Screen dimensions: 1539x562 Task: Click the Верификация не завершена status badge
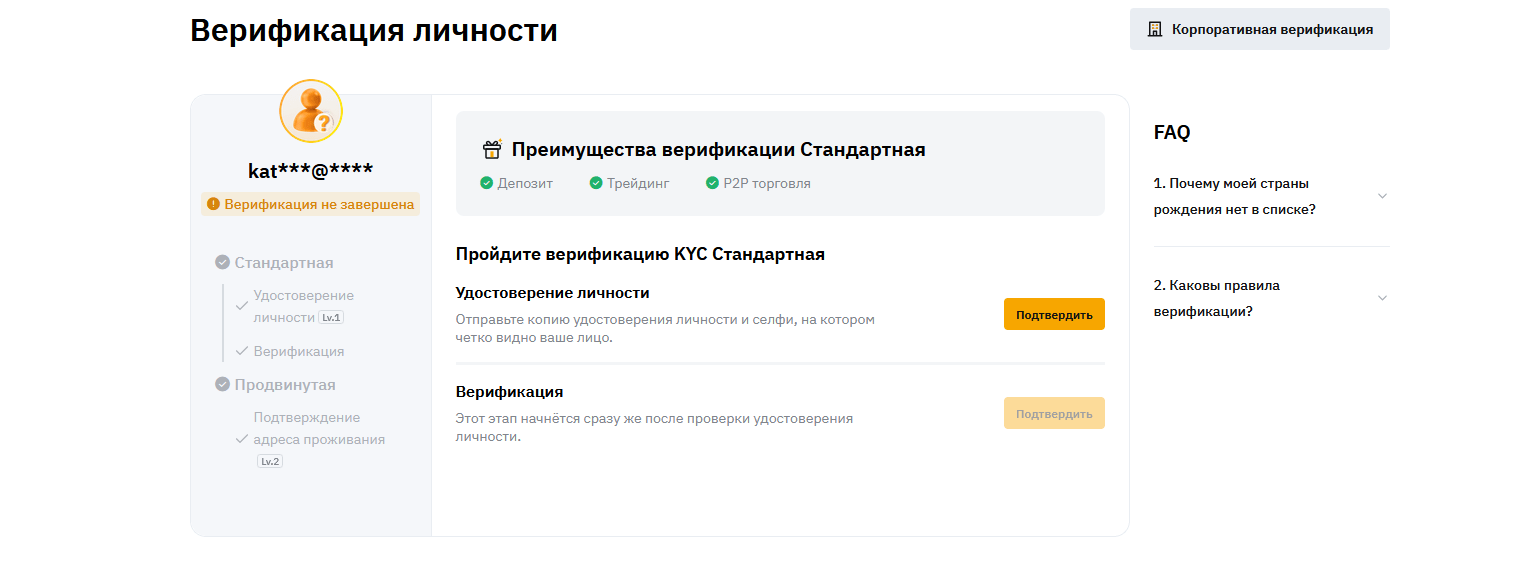point(310,204)
